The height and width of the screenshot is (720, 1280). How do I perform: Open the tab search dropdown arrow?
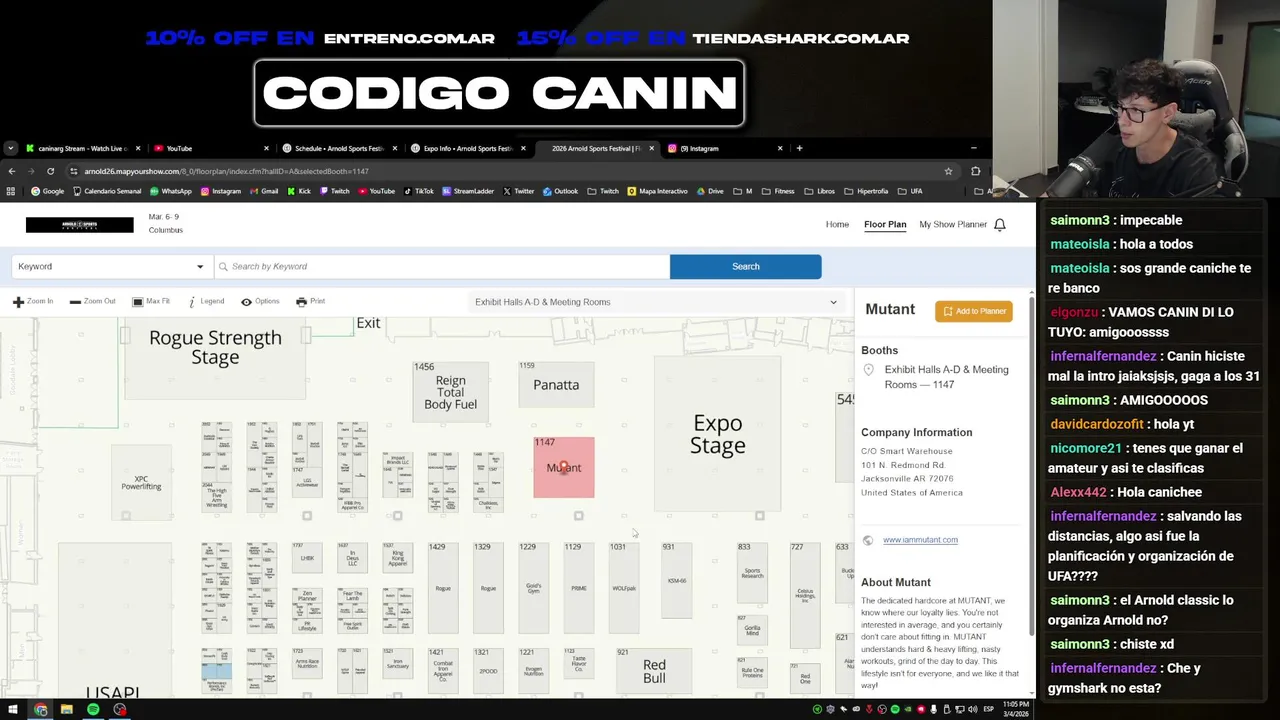coord(10,148)
